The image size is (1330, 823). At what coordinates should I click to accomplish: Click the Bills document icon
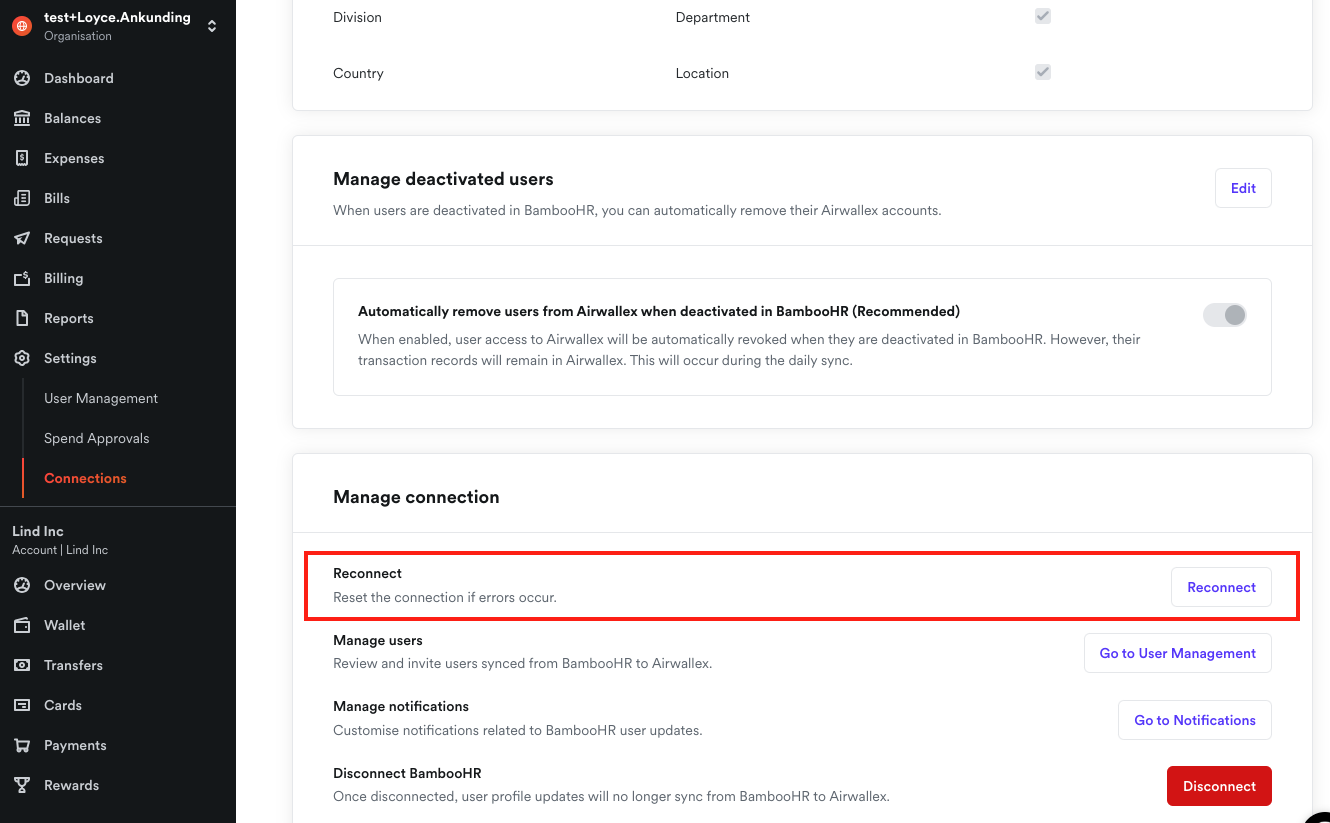22,198
